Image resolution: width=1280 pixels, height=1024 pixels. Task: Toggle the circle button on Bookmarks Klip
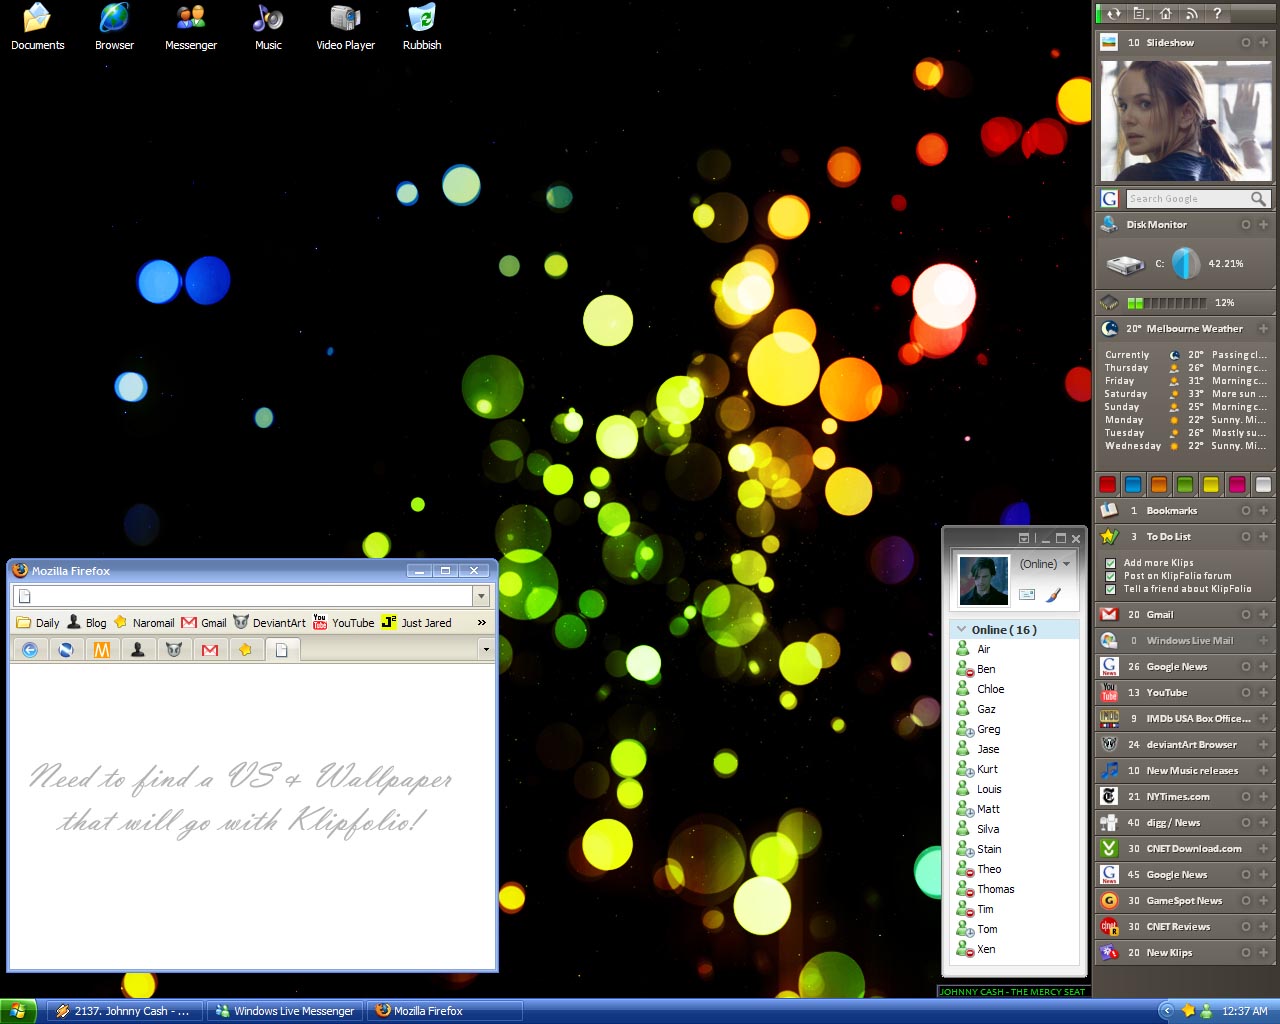(1246, 510)
